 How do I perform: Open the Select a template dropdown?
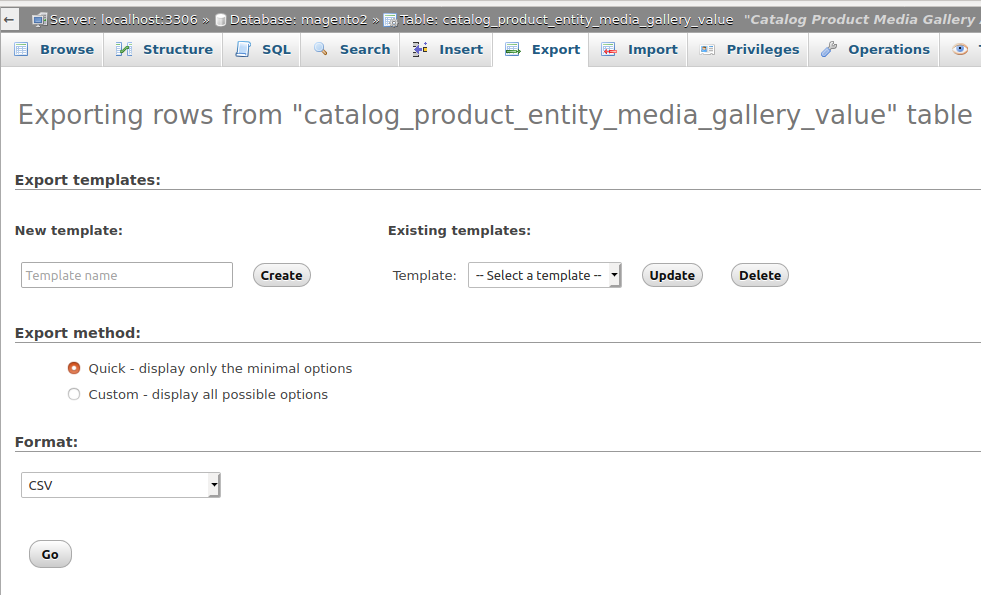(545, 275)
